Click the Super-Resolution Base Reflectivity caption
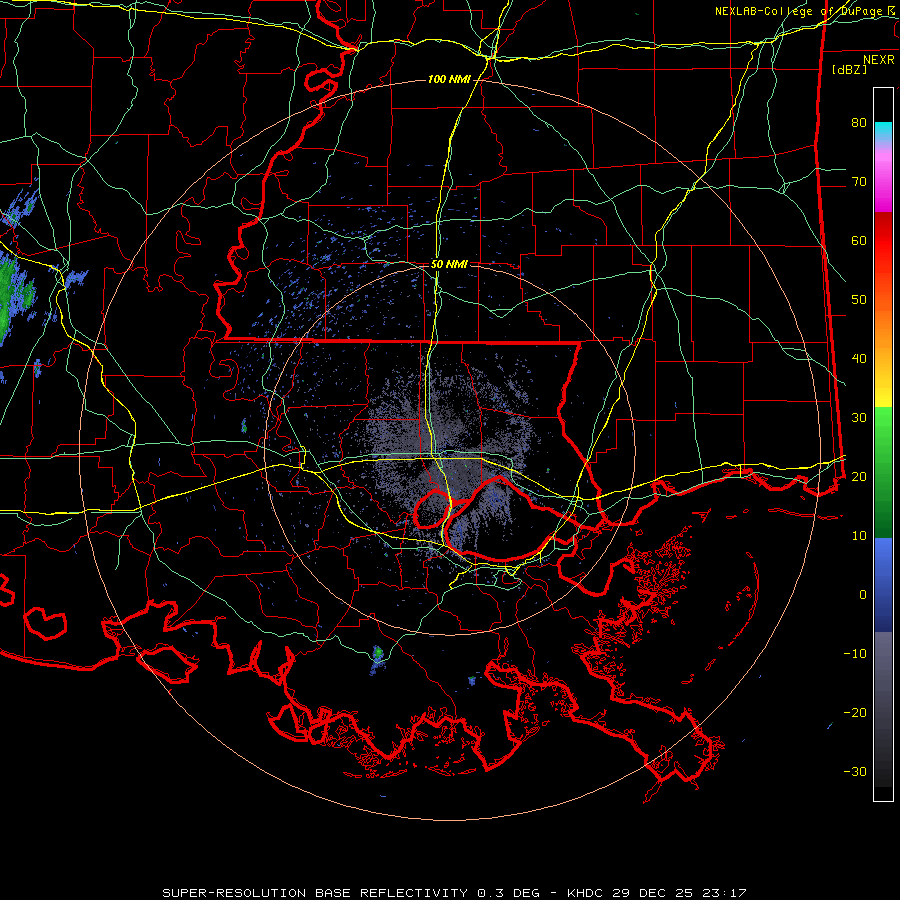 454,893
